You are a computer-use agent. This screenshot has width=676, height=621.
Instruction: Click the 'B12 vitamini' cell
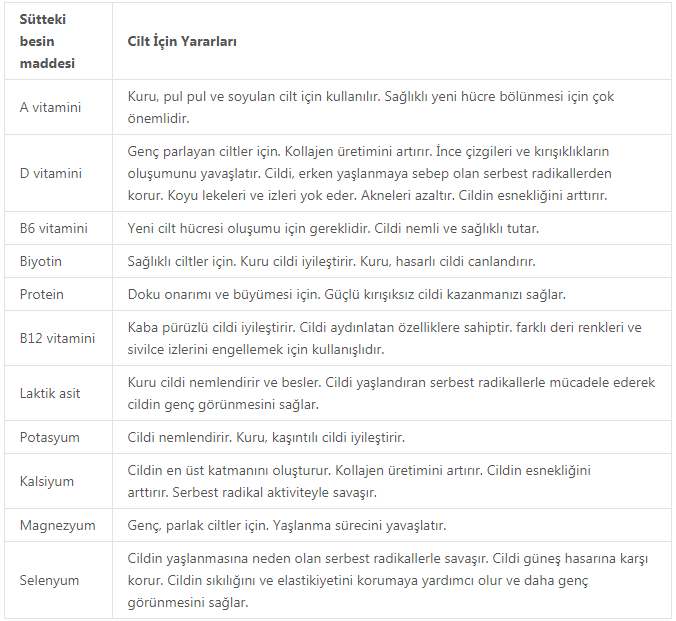(57, 338)
